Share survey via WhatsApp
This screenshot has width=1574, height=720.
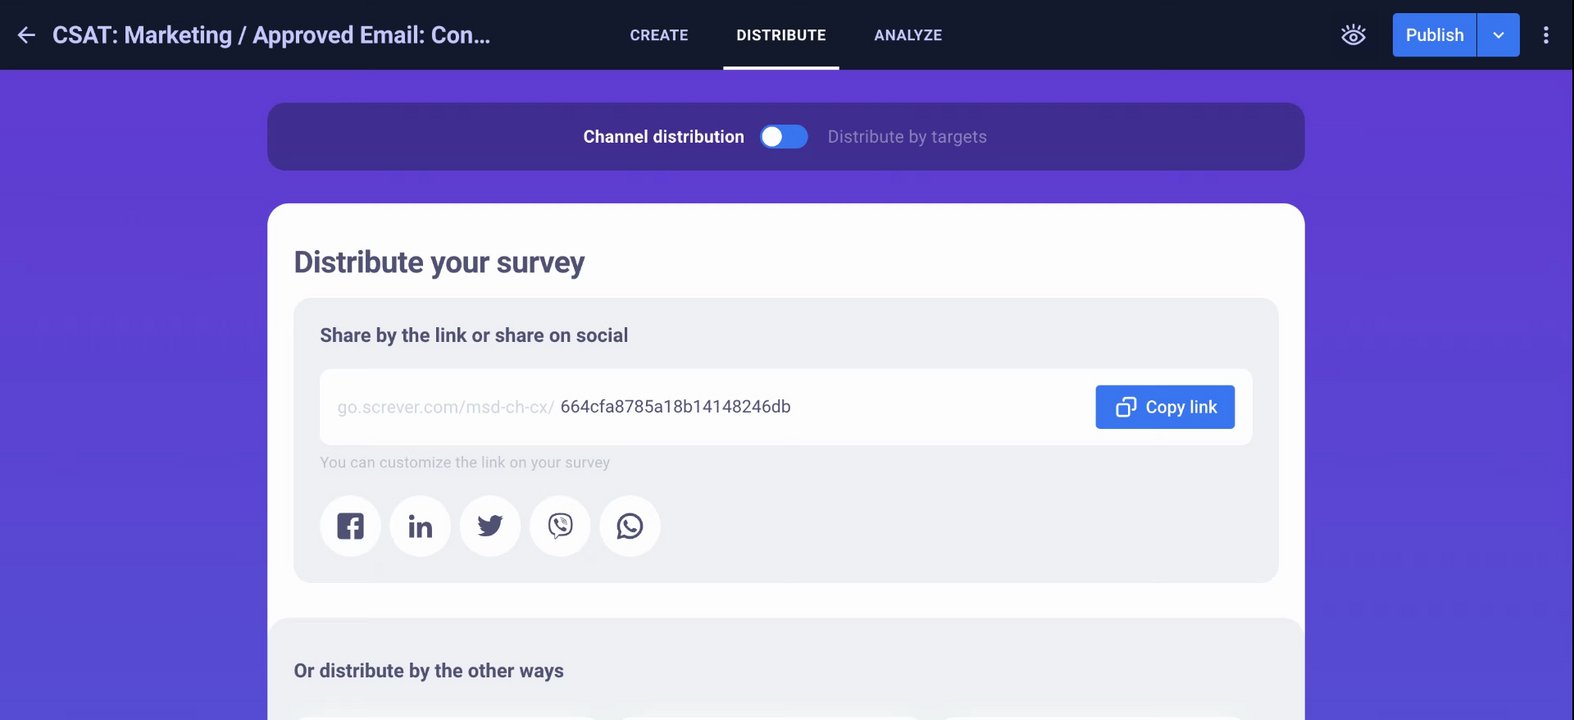[630, 526]
